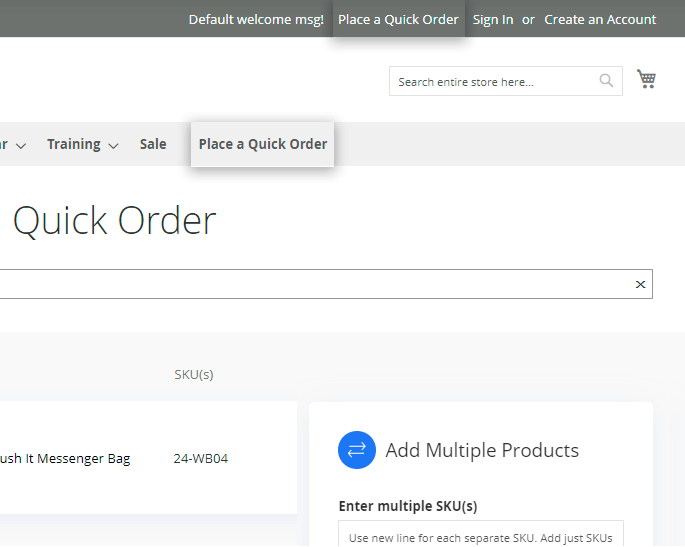Click the blue swap arrows icon

(x=357, y=450)
